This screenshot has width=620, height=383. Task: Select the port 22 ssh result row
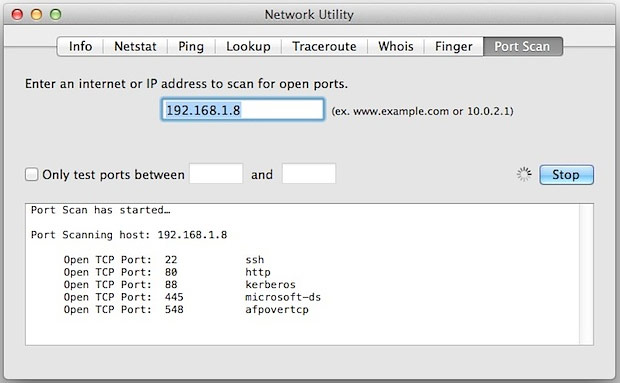pyautogui.click(x=164, y=260)
